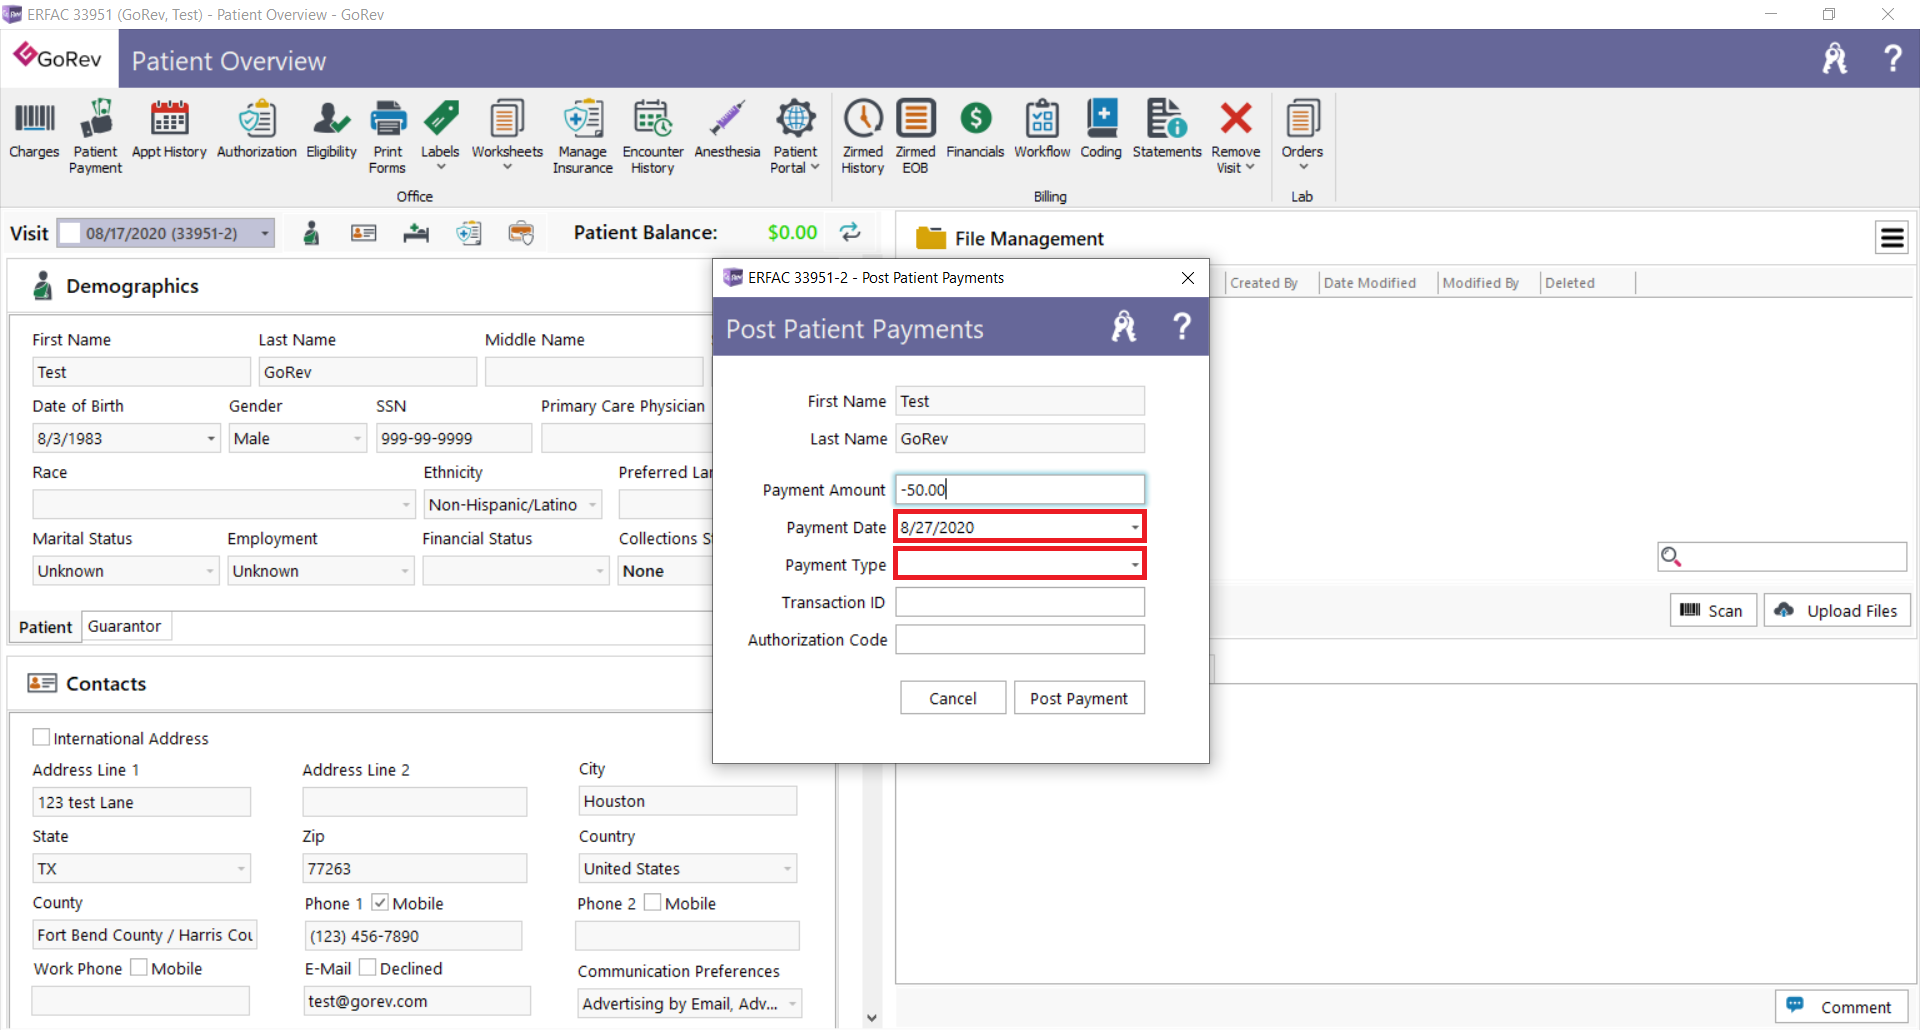Screen dimensions: 1920x1030
Task: Open the Coding tool
Action: (x=1101, y=130)
